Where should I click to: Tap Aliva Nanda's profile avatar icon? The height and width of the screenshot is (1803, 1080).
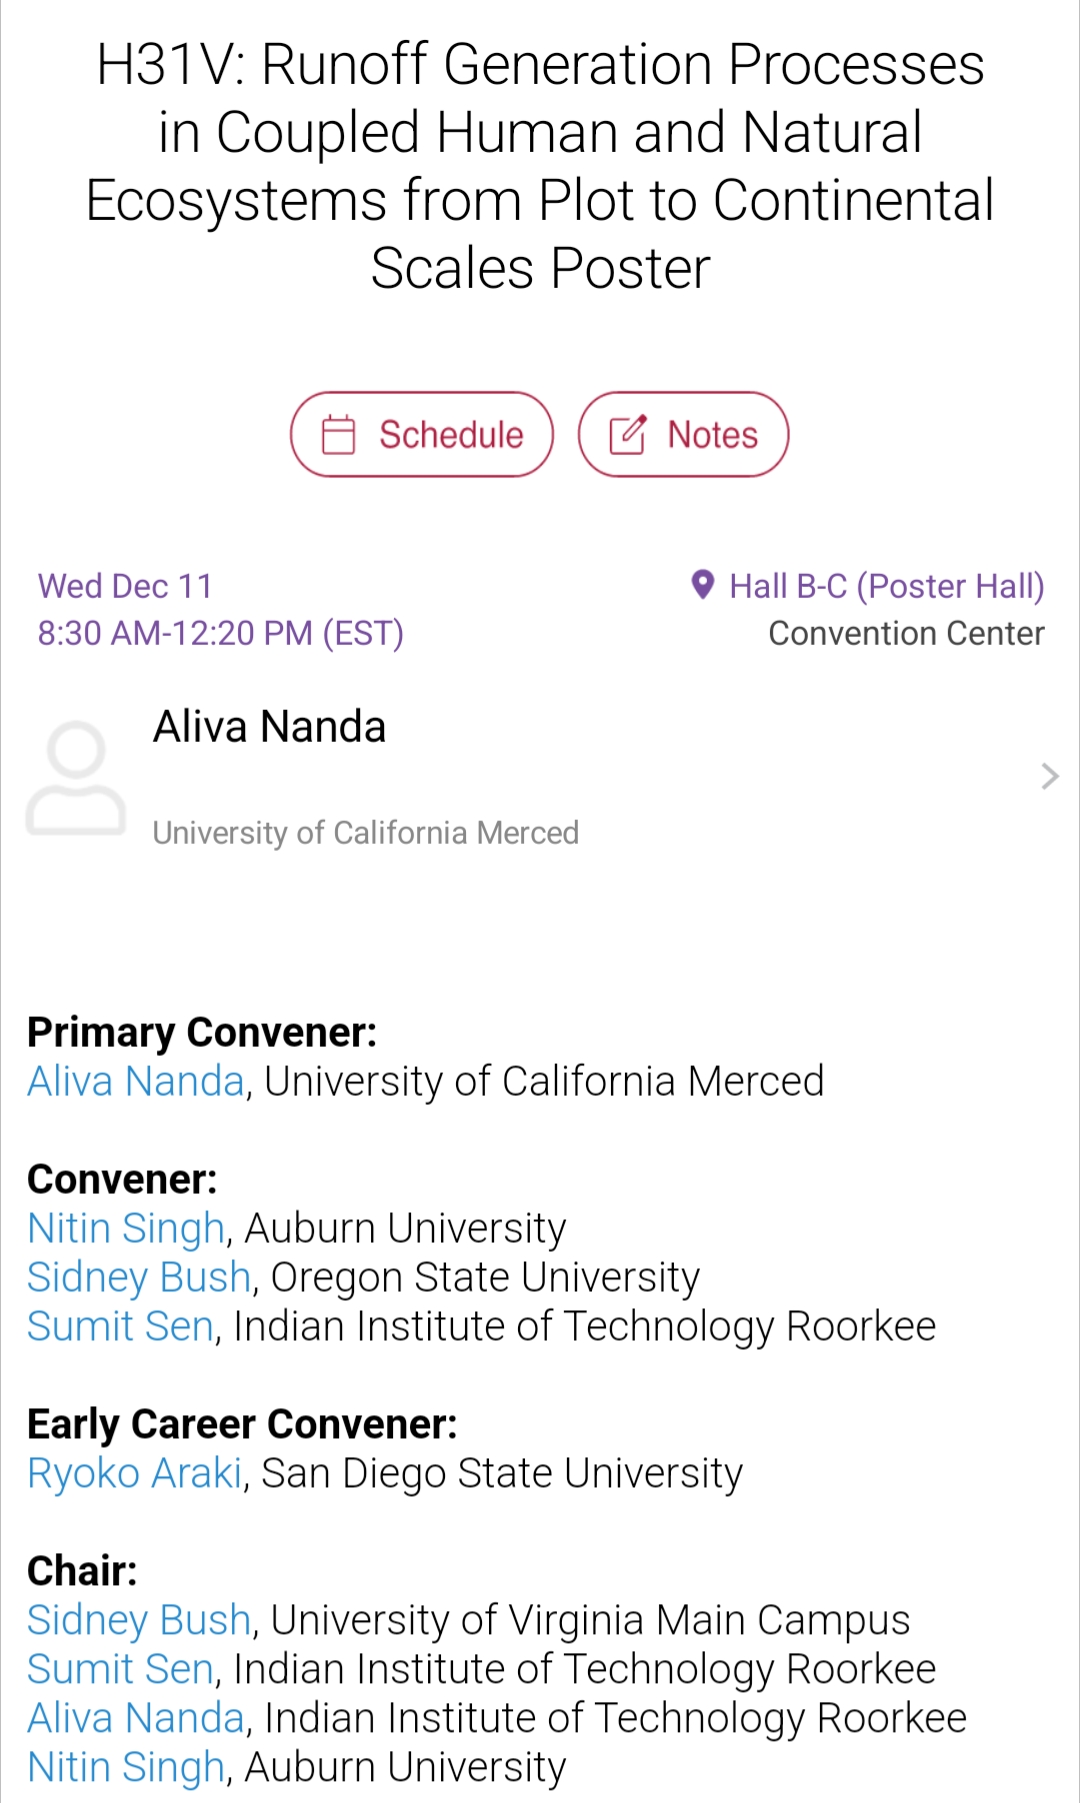(76, 778)
